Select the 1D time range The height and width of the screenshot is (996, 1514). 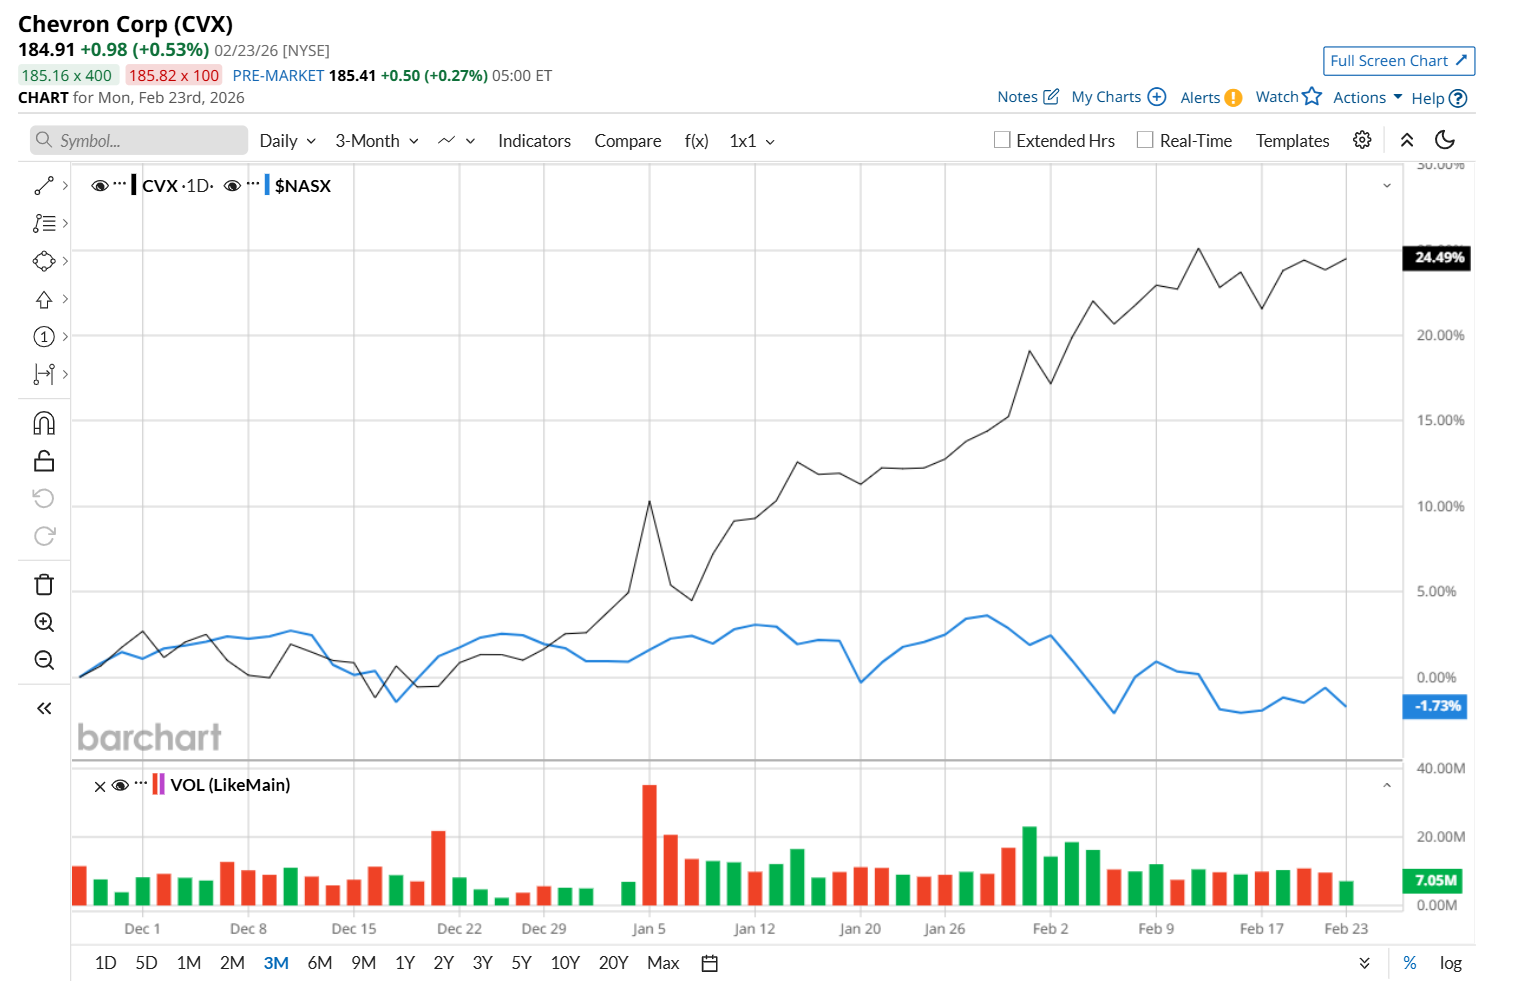click(x=105, y=963)
